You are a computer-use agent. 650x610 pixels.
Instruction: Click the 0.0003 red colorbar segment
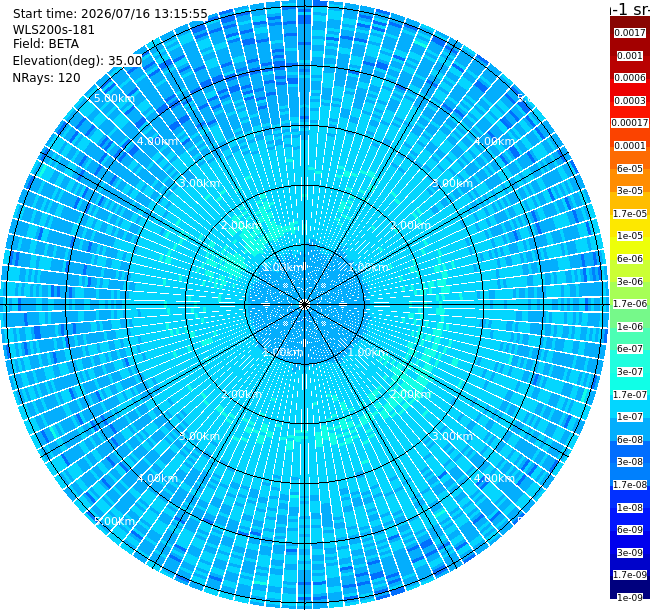(x=630, y=101)
